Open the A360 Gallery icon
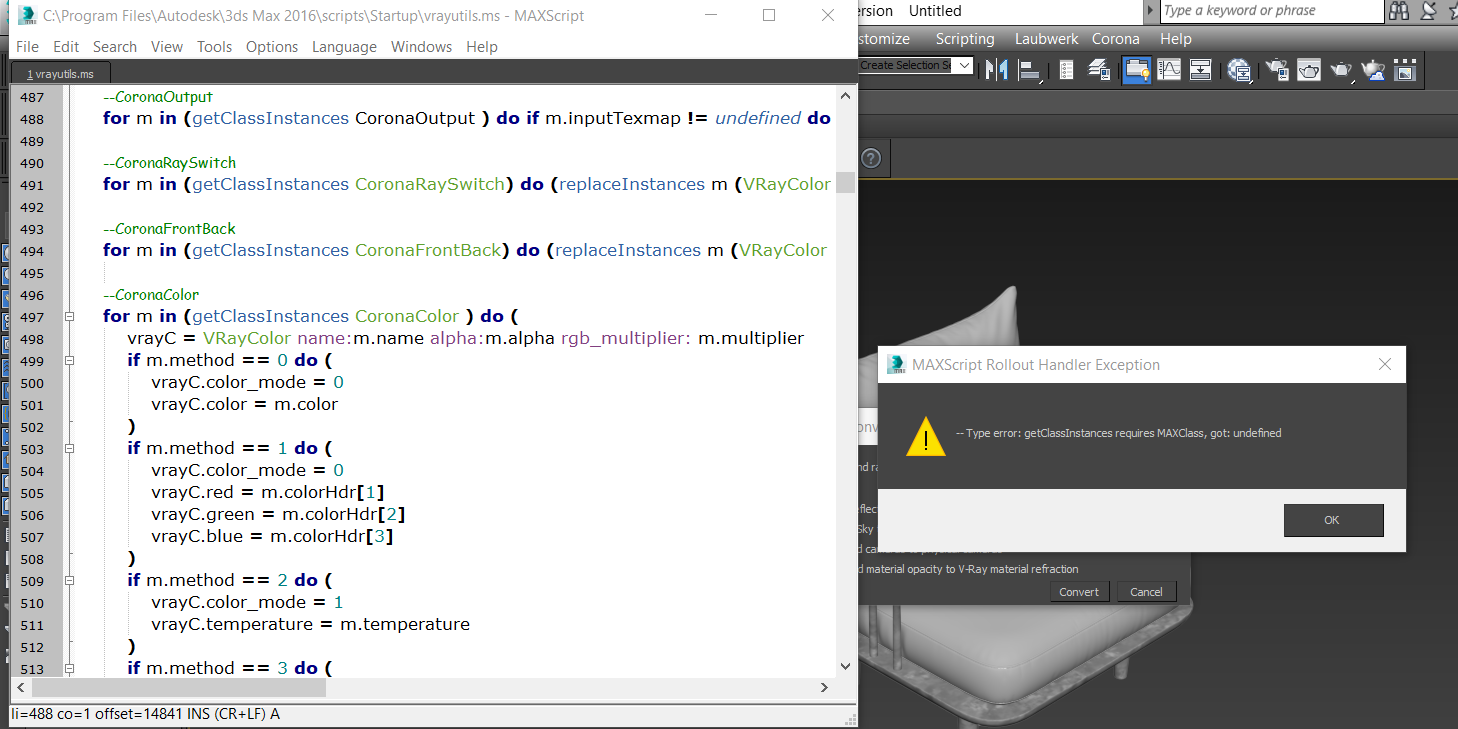 pyautogui.click(x=1405, y=69)
